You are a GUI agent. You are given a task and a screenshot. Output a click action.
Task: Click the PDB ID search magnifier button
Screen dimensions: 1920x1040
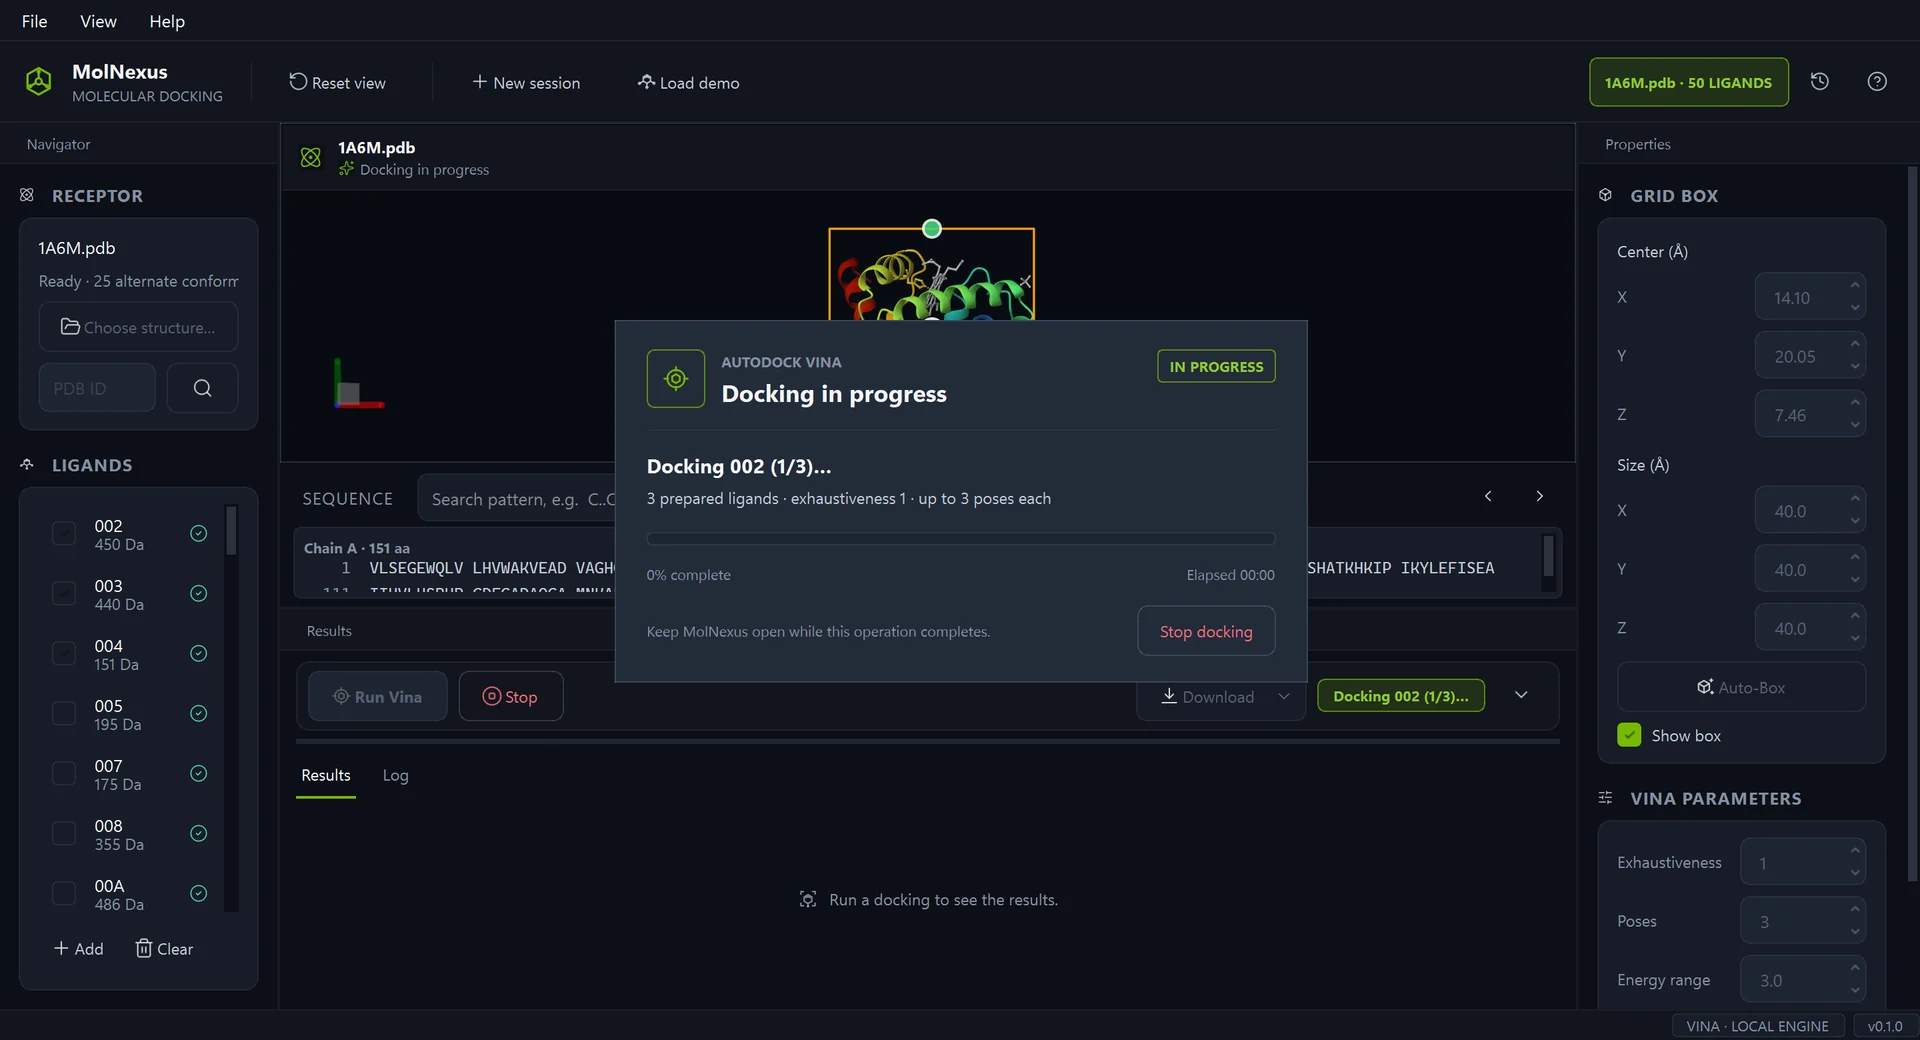[202, 388]
